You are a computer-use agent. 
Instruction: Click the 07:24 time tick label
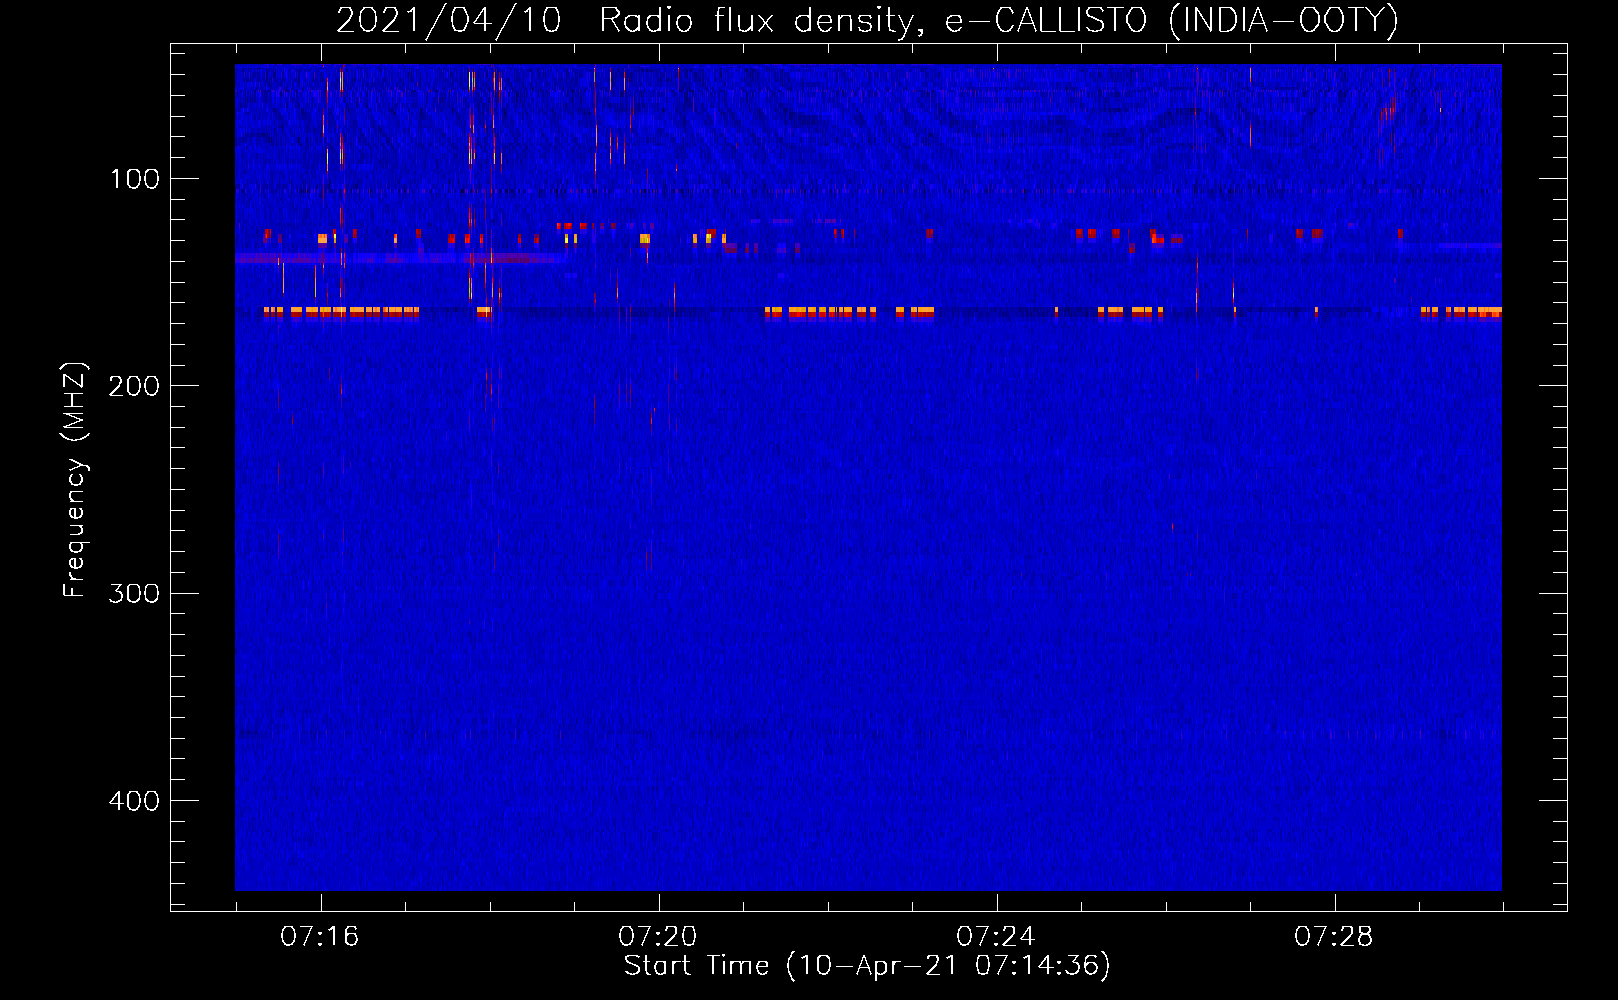[x=996, y=937]
